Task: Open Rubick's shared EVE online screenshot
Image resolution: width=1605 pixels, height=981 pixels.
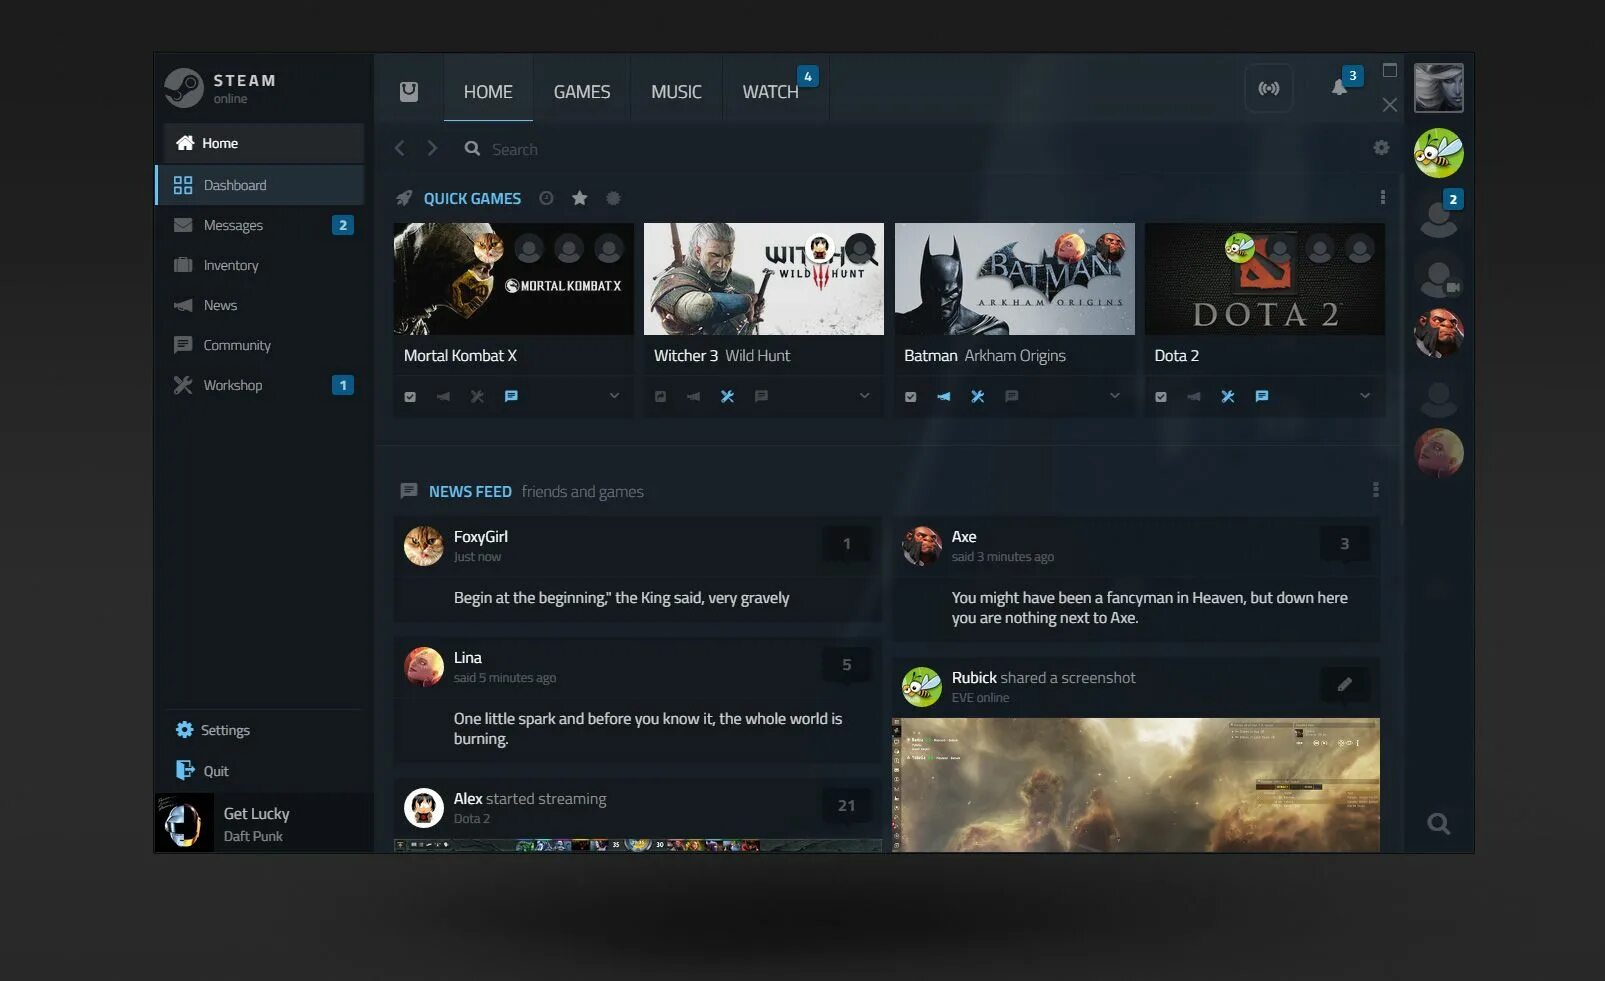Action: click(x=1136, y=785)
